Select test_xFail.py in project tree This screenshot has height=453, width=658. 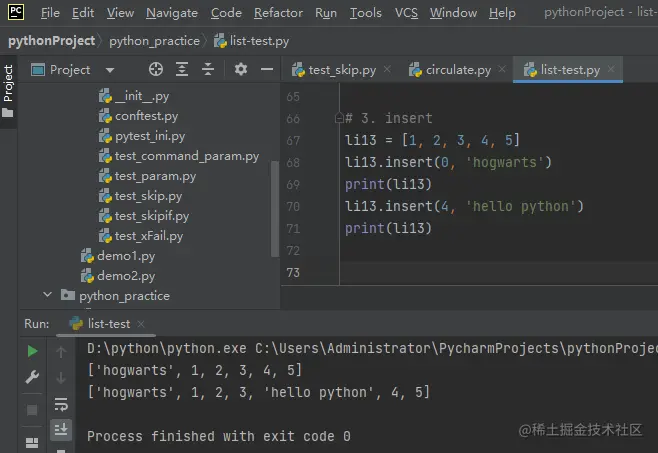[x=141, y=236]
